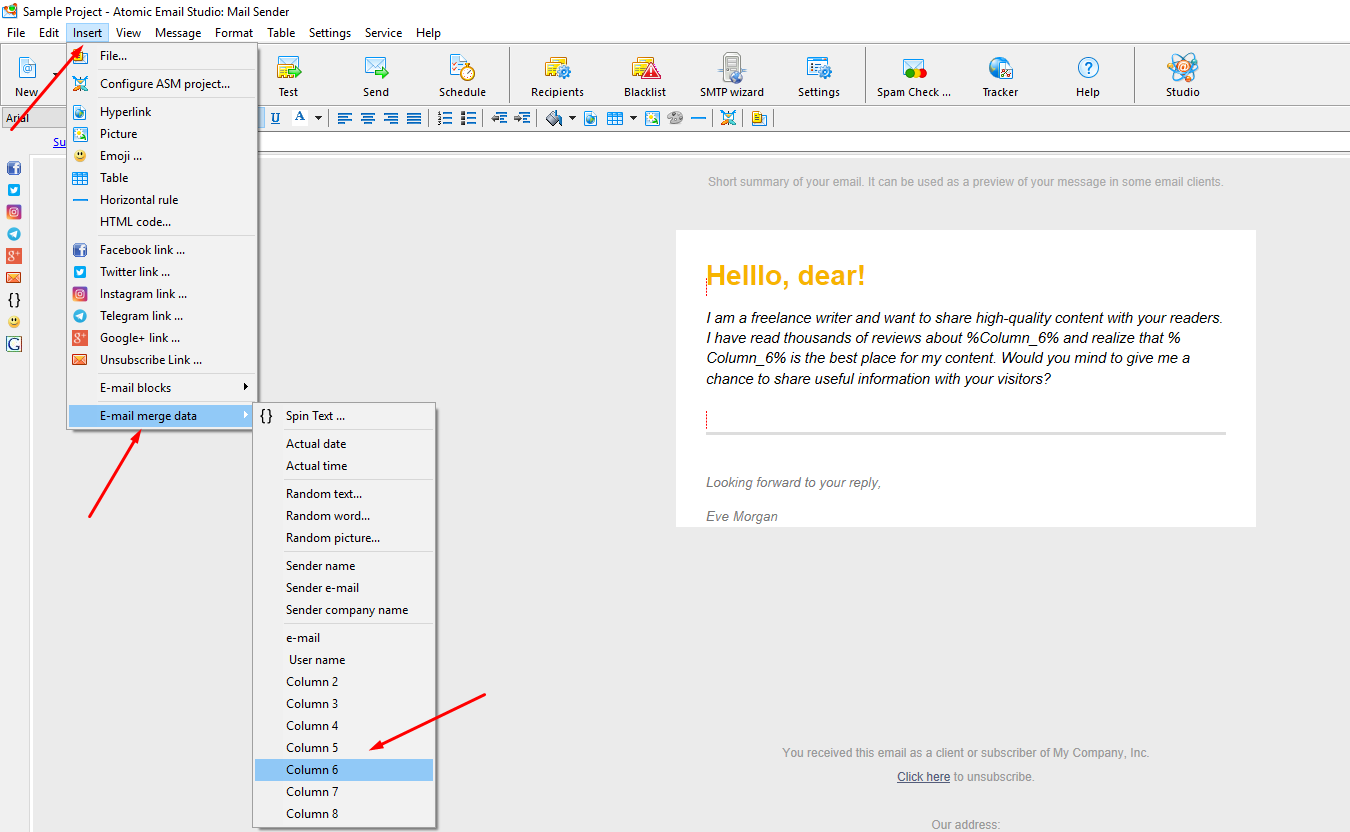
Task: Click the Recipients toolbar icon
Action: point(557,76)
